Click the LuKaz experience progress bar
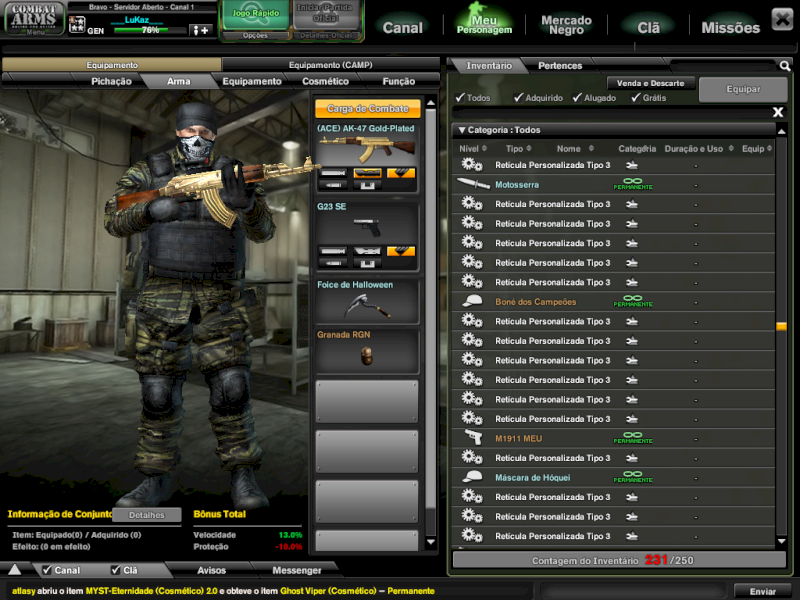 [149, 30]
